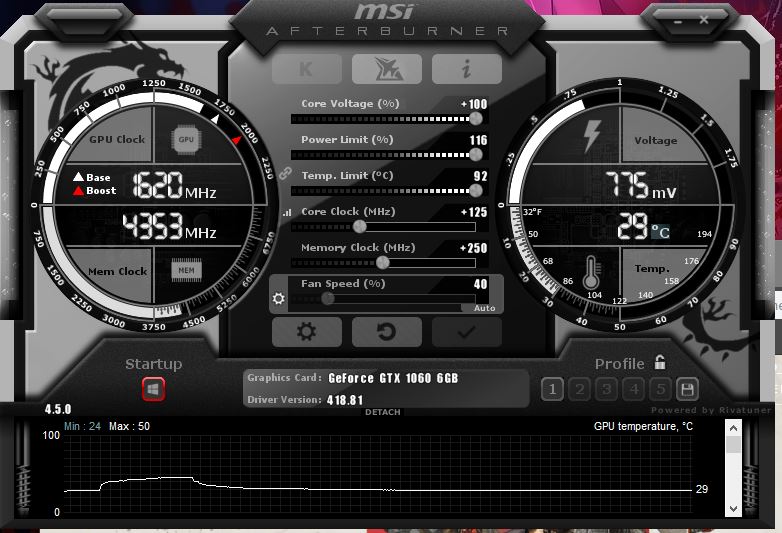
Task: Click the Core Clock +125 value
Action: pyautogui.click(x=474, y=212)
